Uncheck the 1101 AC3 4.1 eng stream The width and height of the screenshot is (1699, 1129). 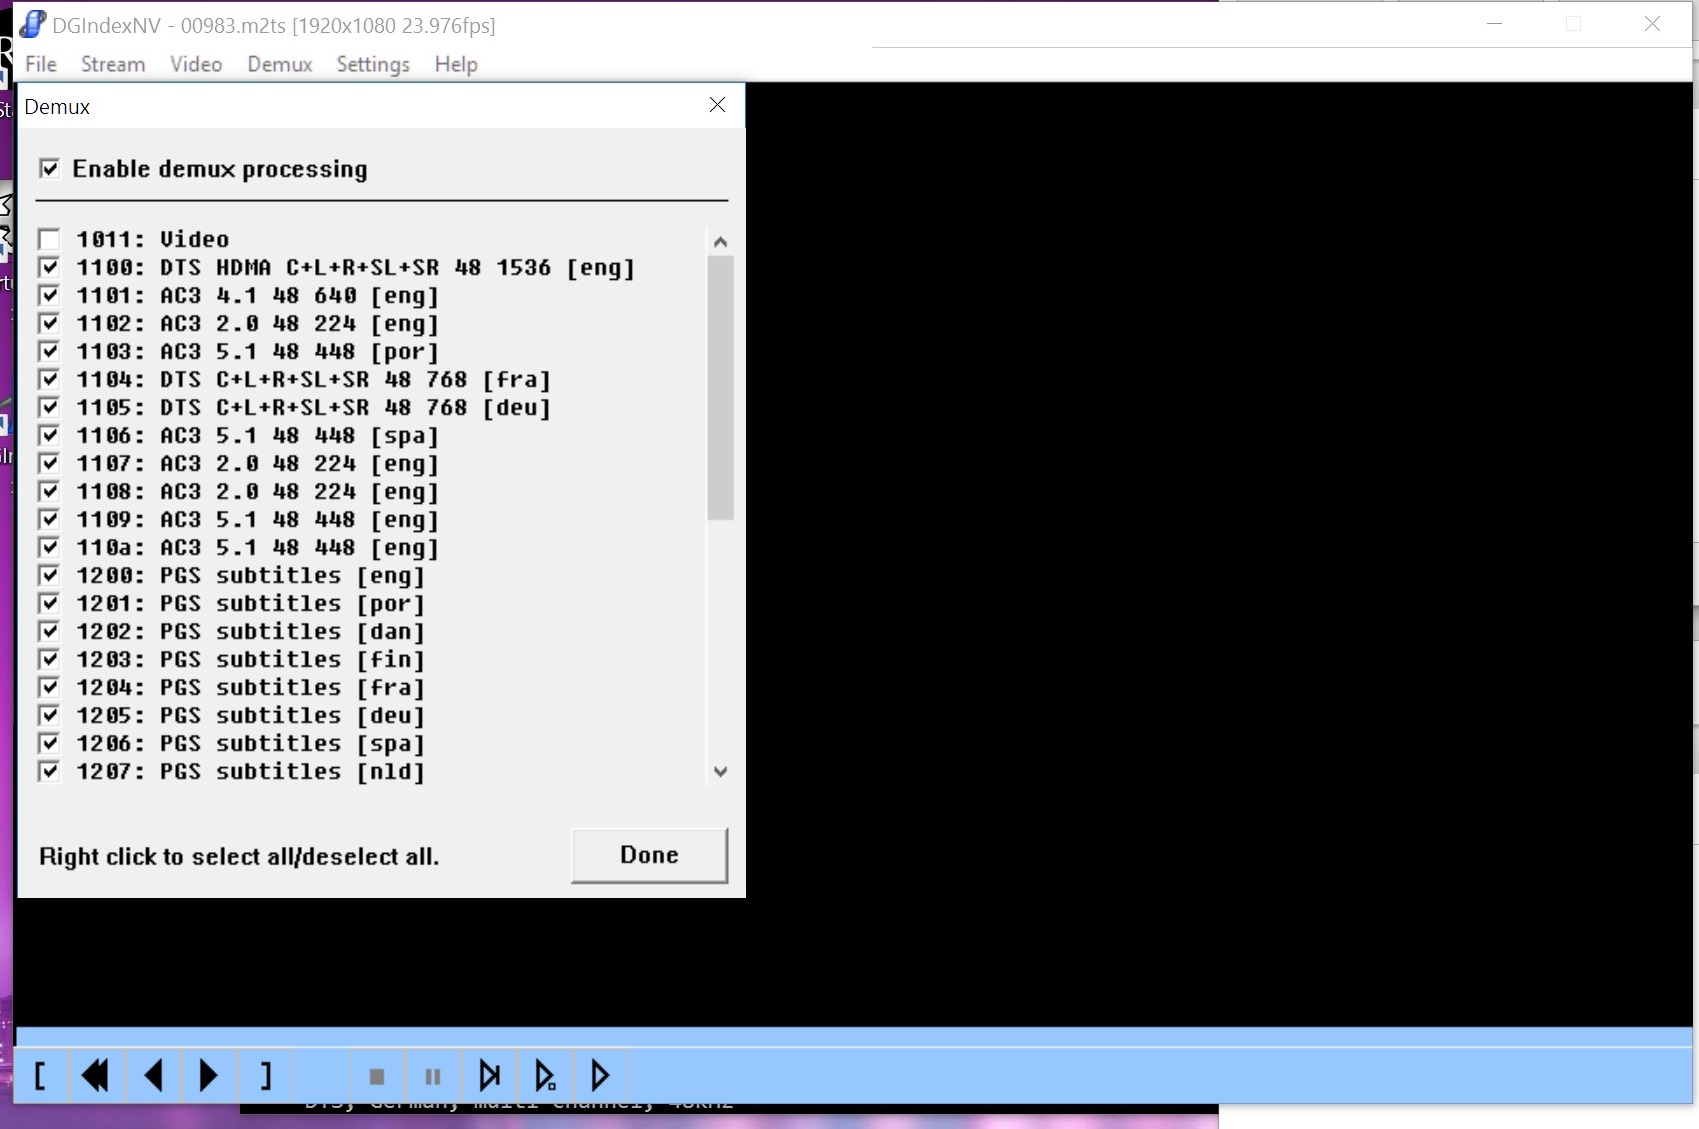[49, 295]
